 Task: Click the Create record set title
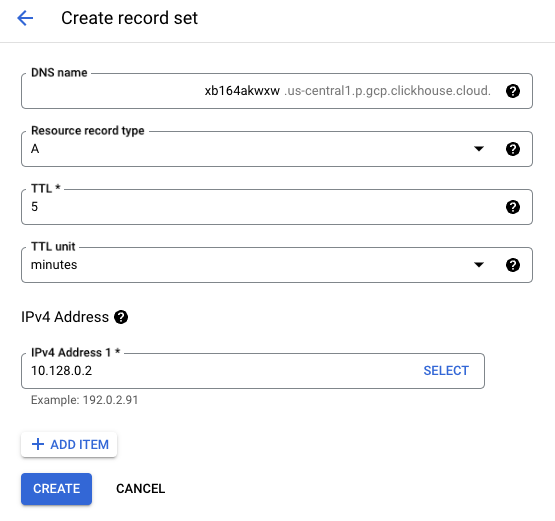130,18
